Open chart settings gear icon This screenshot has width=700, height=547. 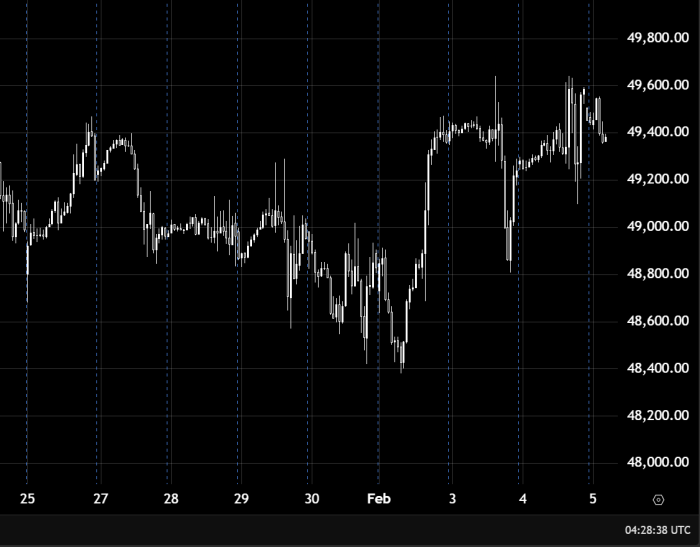point(658,499)
